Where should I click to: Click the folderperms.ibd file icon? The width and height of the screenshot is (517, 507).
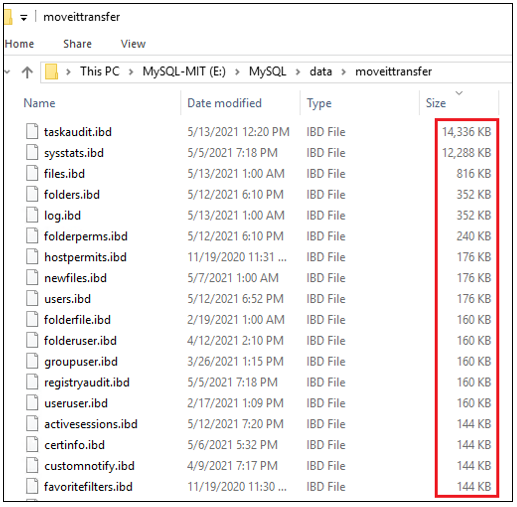tap(32, 236)
